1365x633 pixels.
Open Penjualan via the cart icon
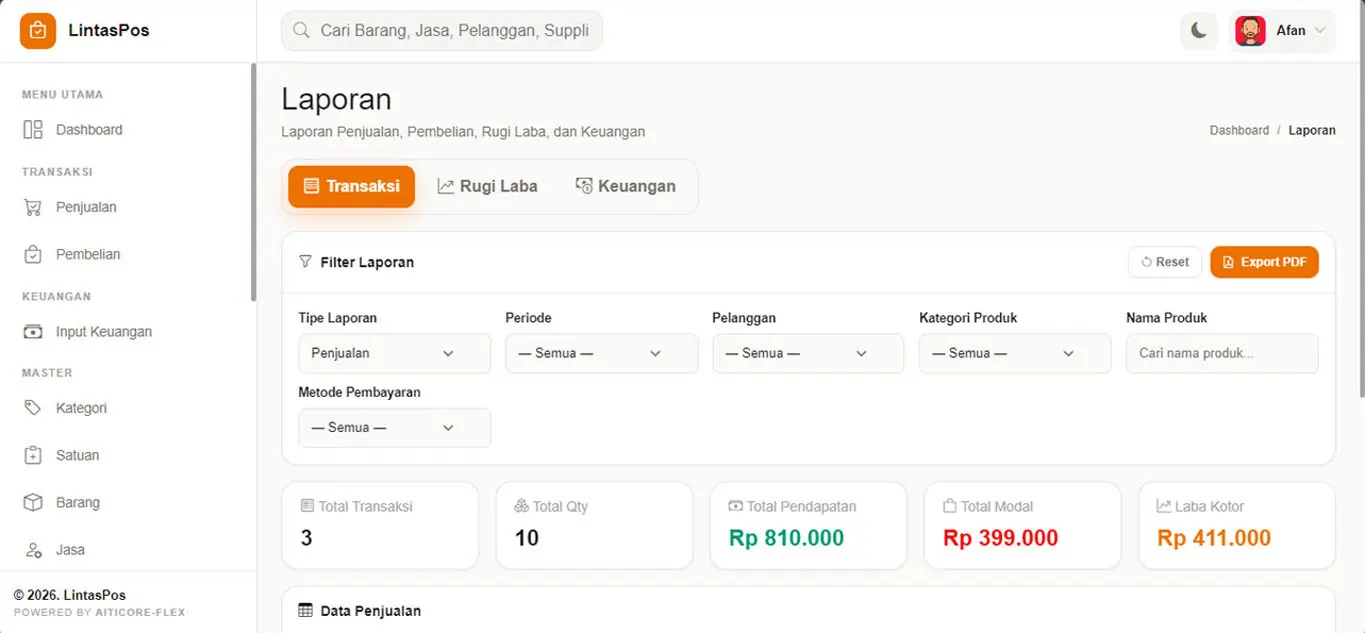[33, 208]
